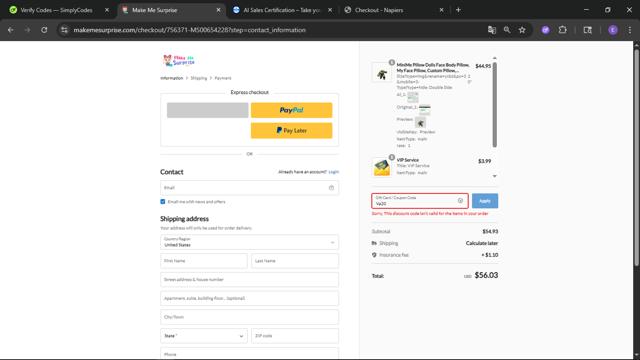Click the City/Town field

(x=249, y=317)
